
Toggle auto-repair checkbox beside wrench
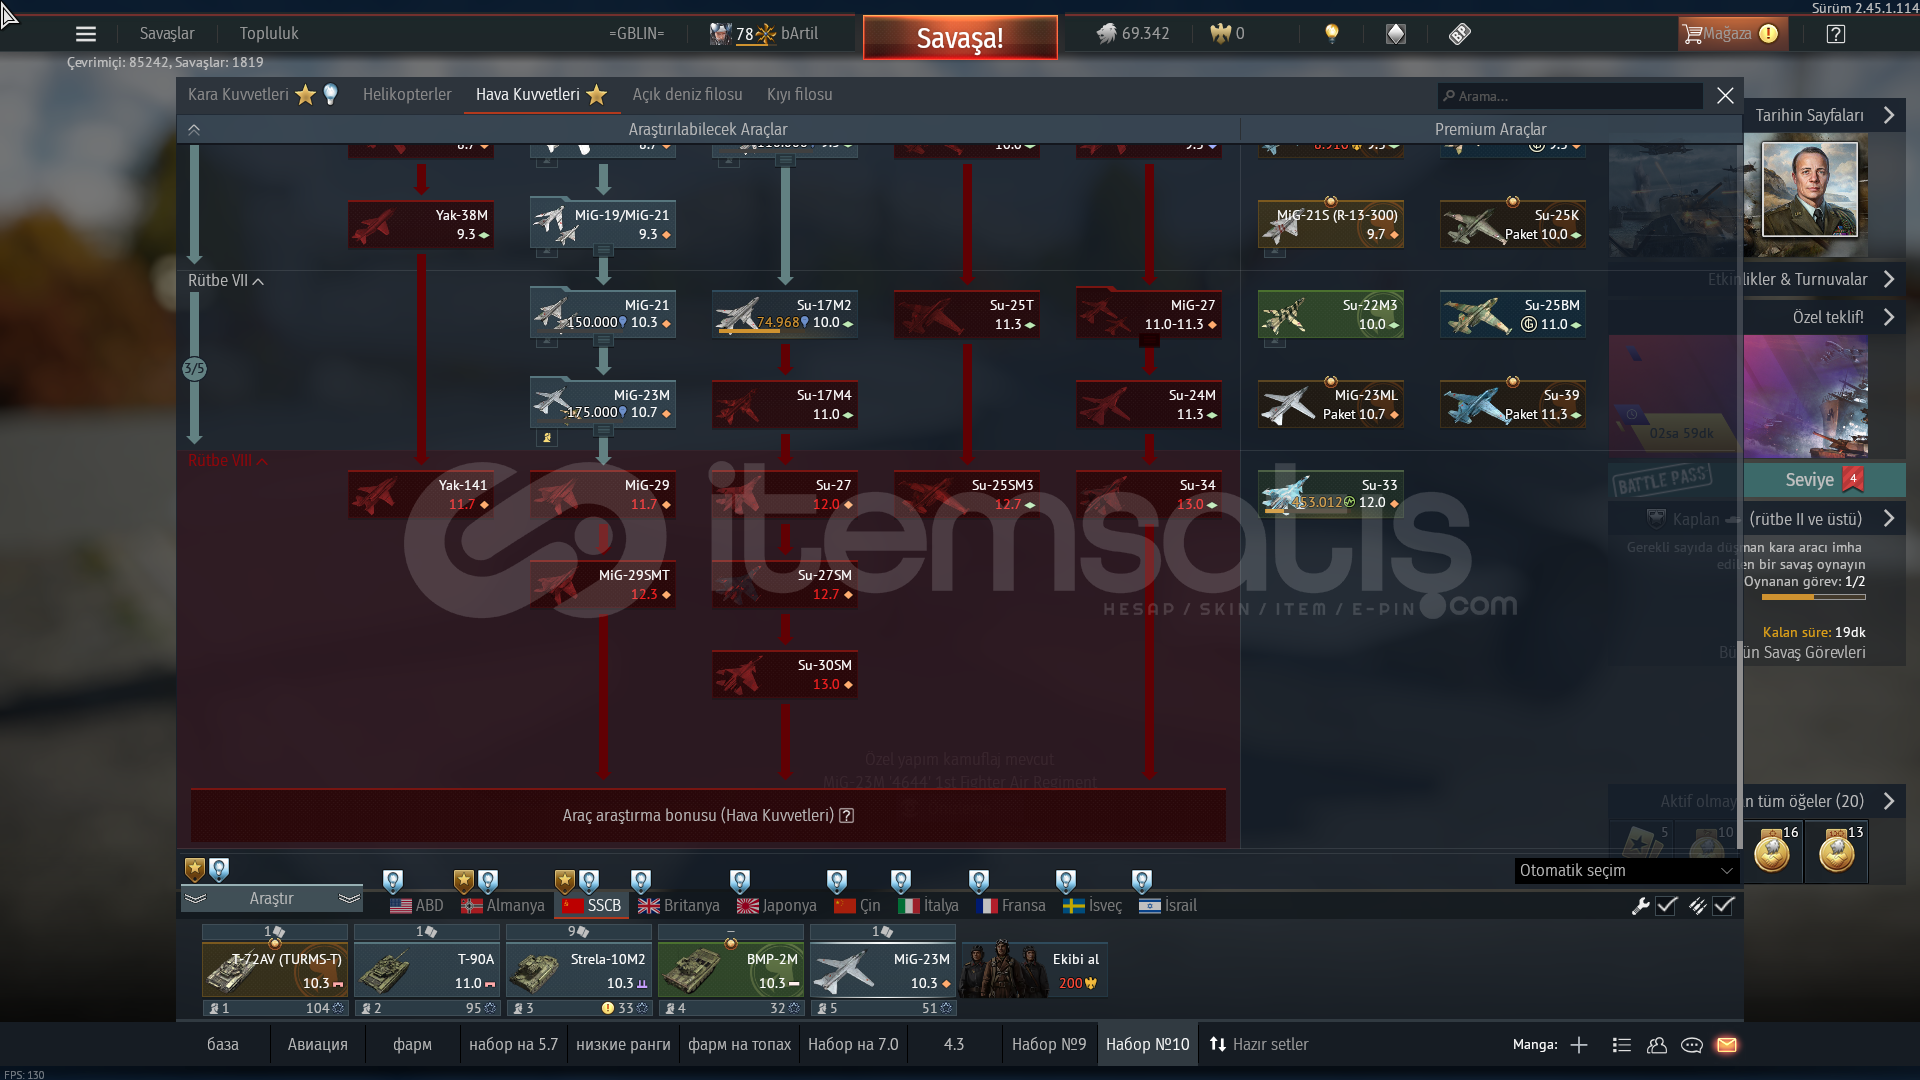(x=1666, y=906)
